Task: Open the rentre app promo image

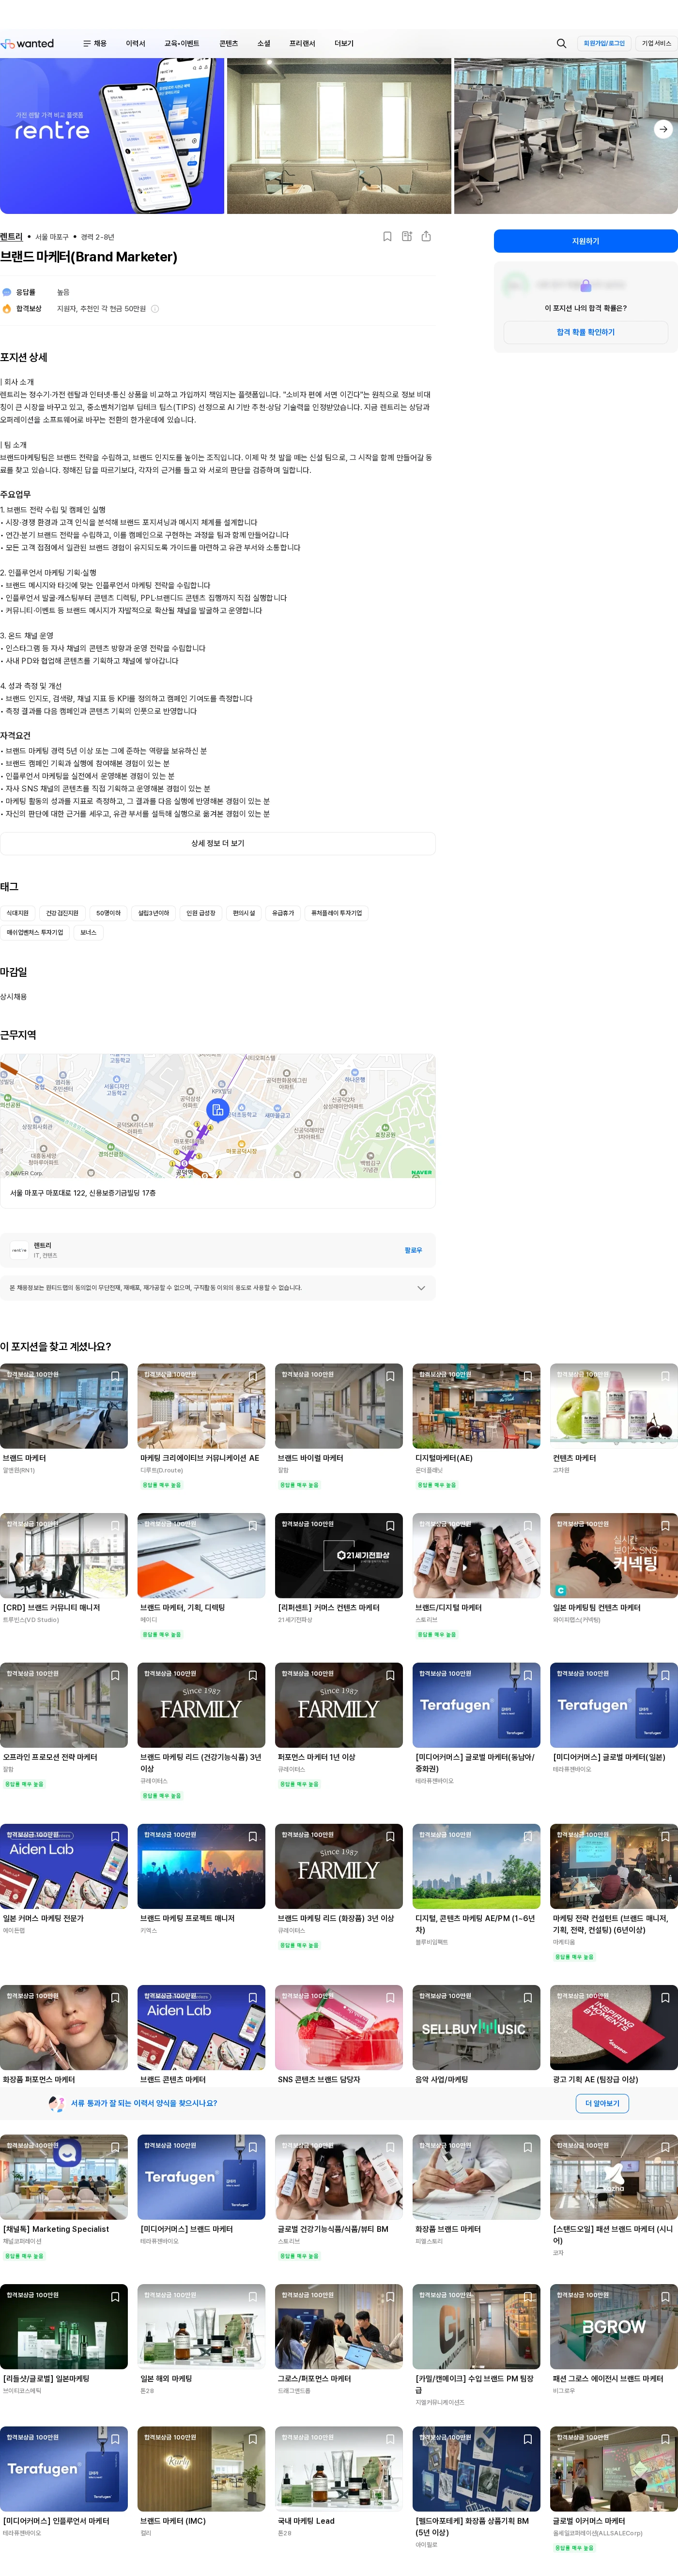Action: 112,136
